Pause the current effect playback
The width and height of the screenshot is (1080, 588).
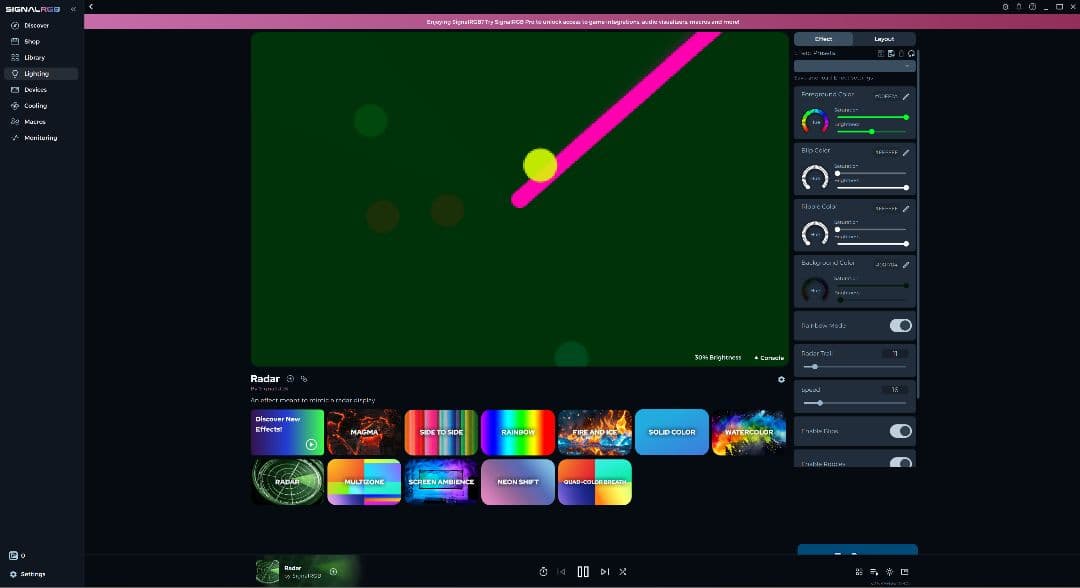tap(583, 572)
